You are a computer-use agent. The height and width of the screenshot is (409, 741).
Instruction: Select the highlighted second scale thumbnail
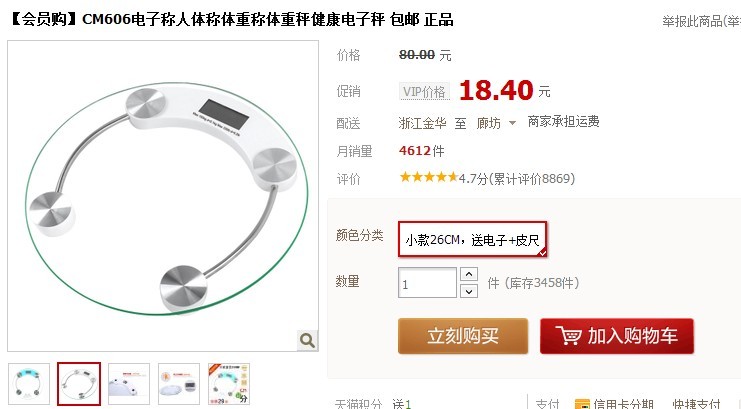point(79,384)
